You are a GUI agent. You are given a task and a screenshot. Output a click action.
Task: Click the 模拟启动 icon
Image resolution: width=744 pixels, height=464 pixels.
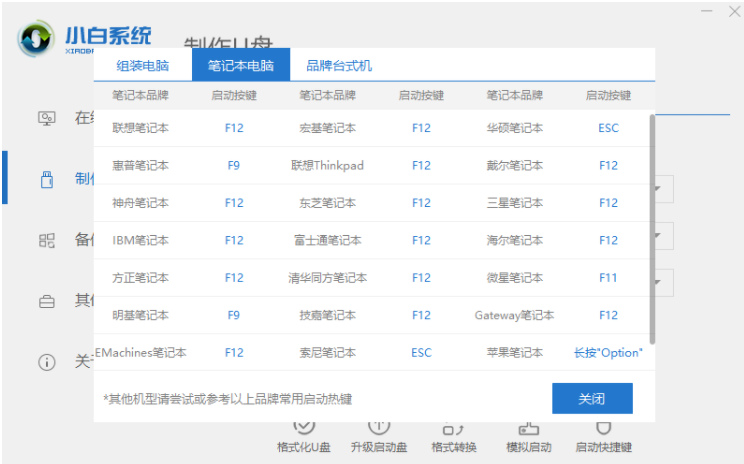(529, 428)
